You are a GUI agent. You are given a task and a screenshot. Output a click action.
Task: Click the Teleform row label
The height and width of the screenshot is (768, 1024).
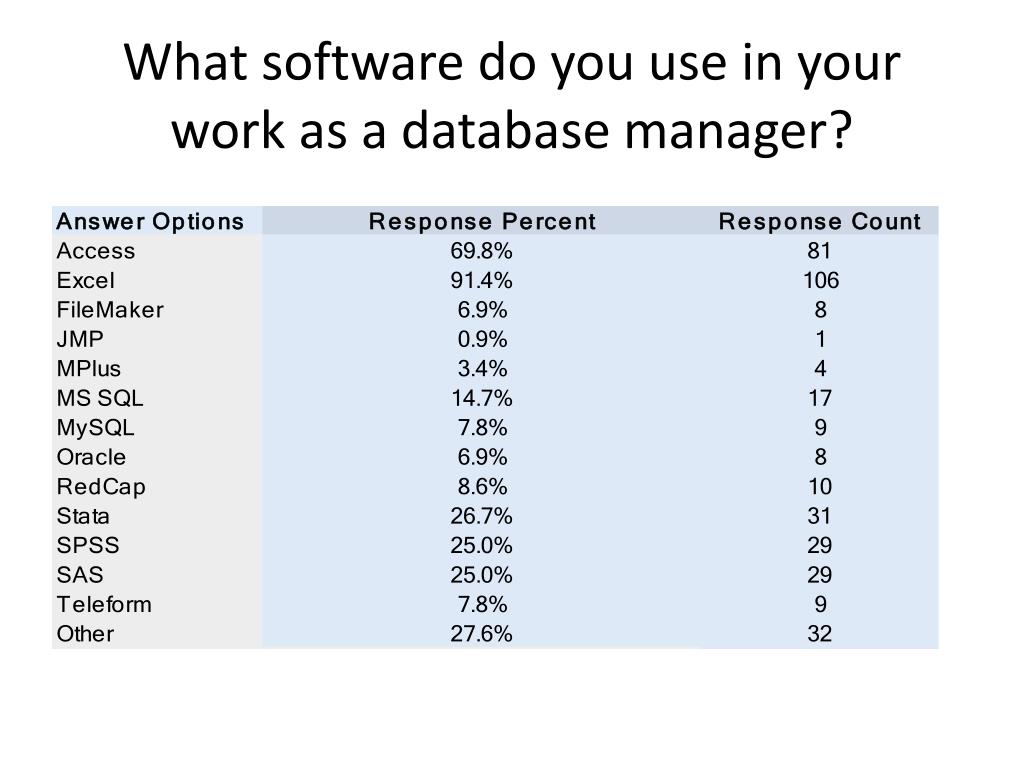[104, 604]
